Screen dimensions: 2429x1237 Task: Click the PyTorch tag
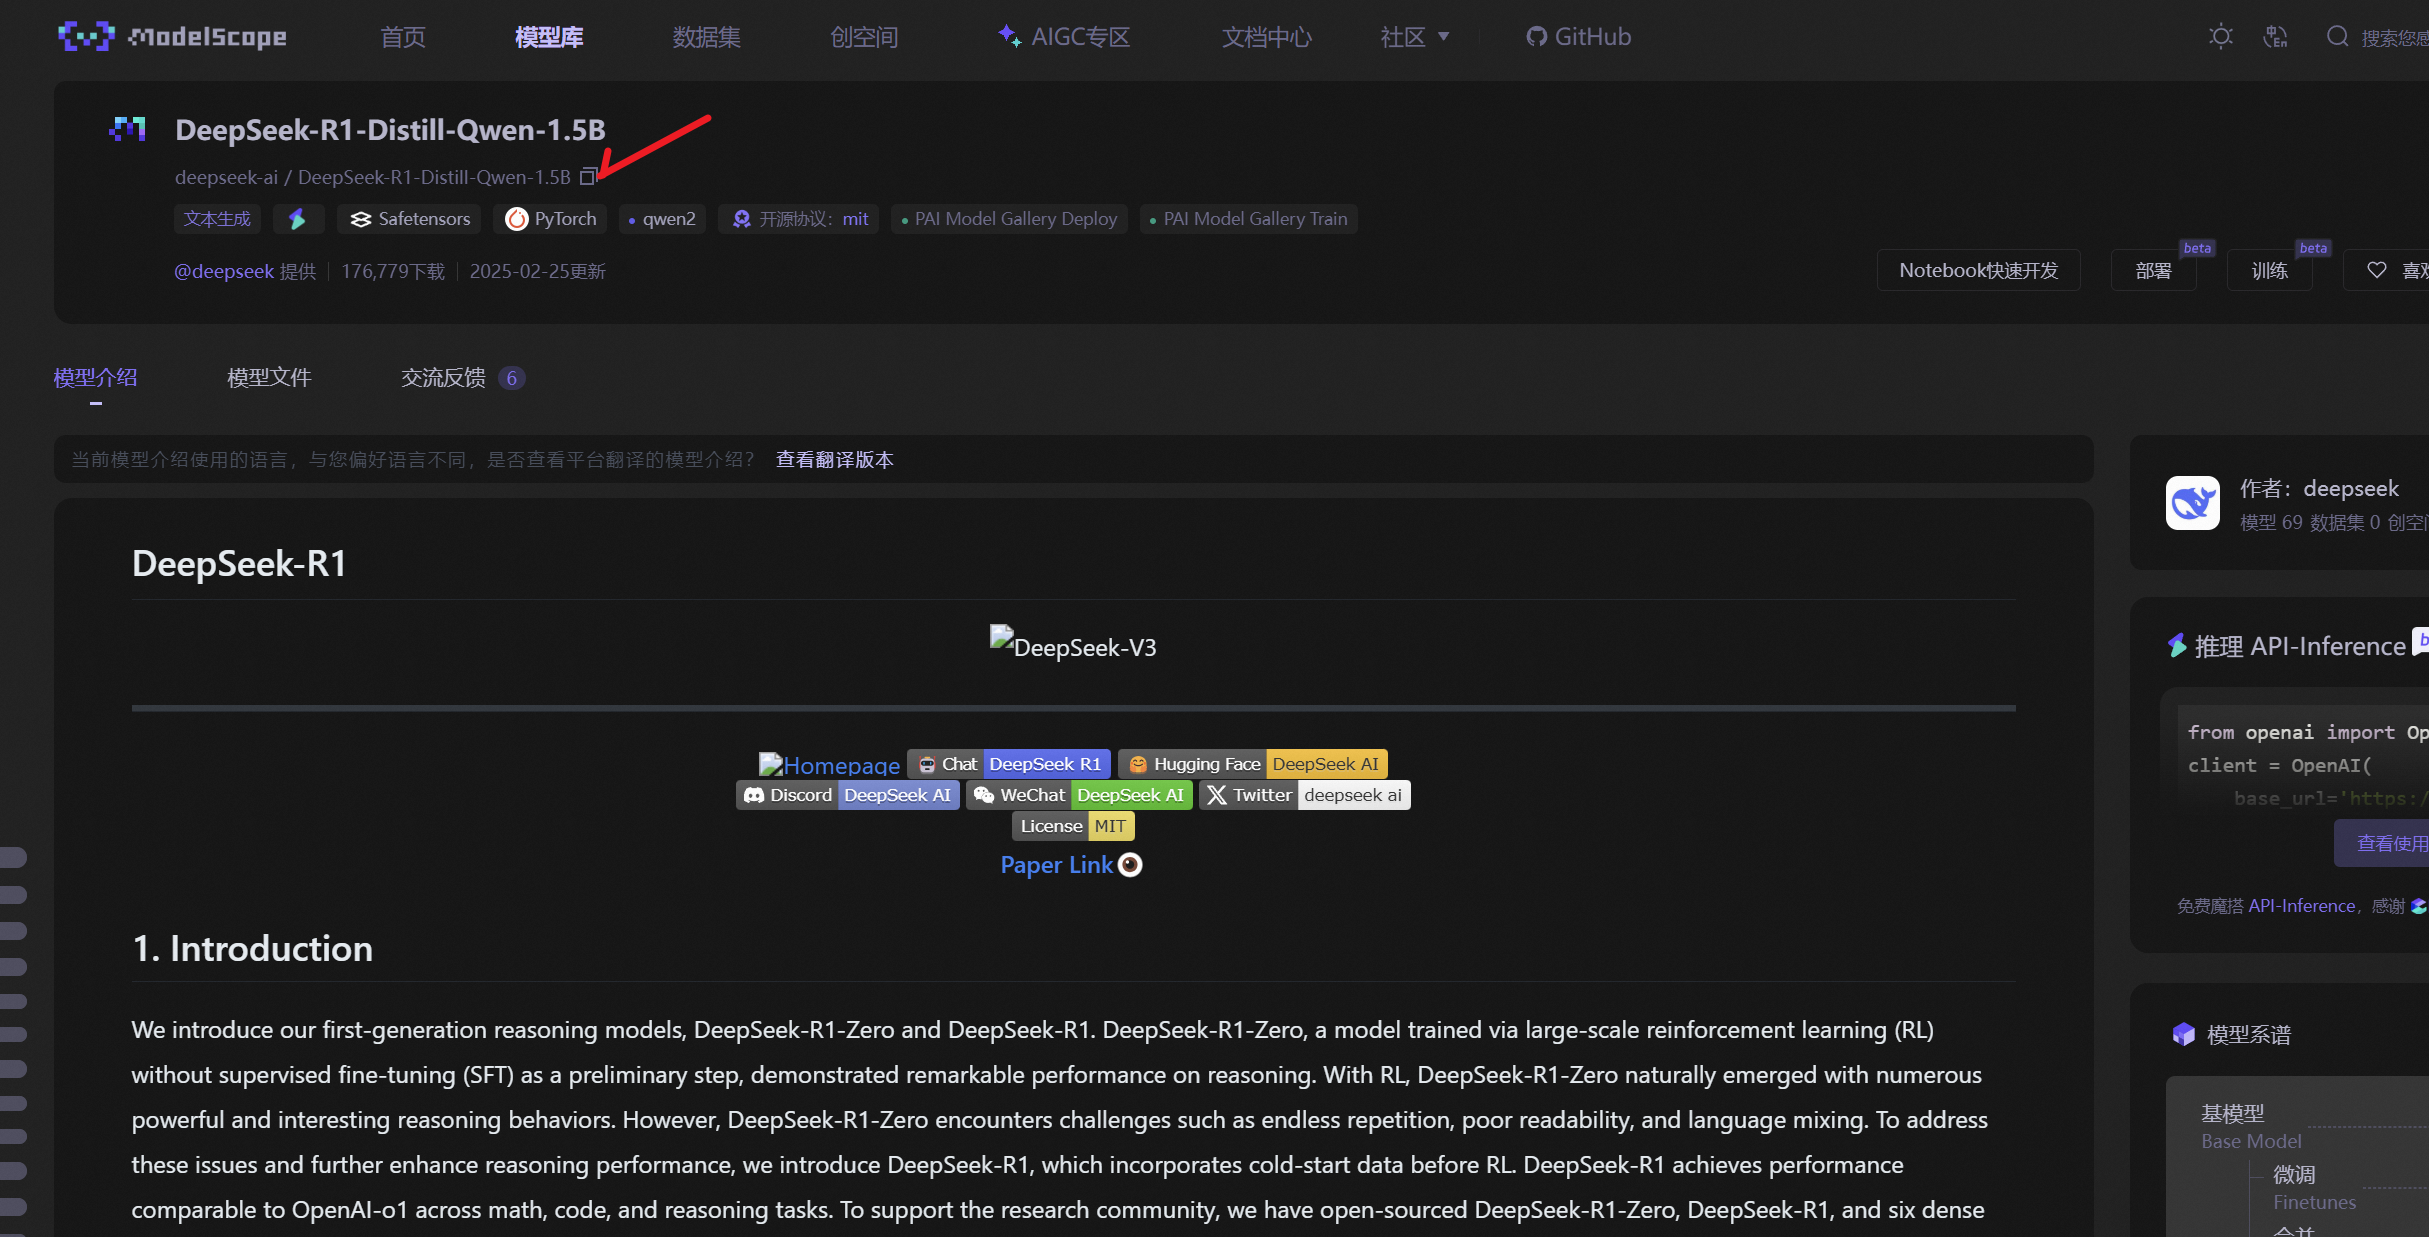(x=550, y=219)
